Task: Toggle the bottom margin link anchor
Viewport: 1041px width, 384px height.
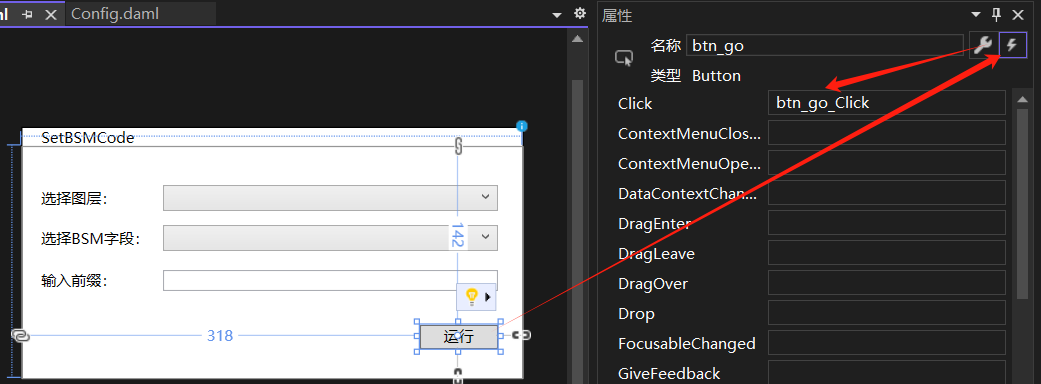Action: [457, 375]
